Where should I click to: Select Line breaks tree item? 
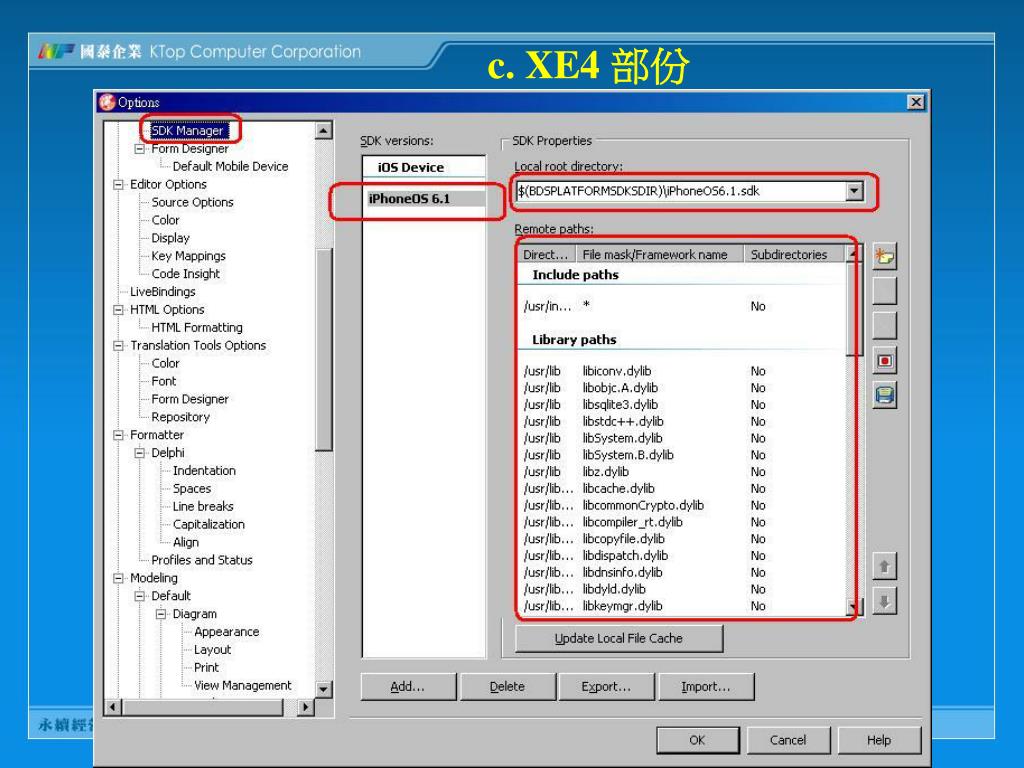(x=202, y=506)
